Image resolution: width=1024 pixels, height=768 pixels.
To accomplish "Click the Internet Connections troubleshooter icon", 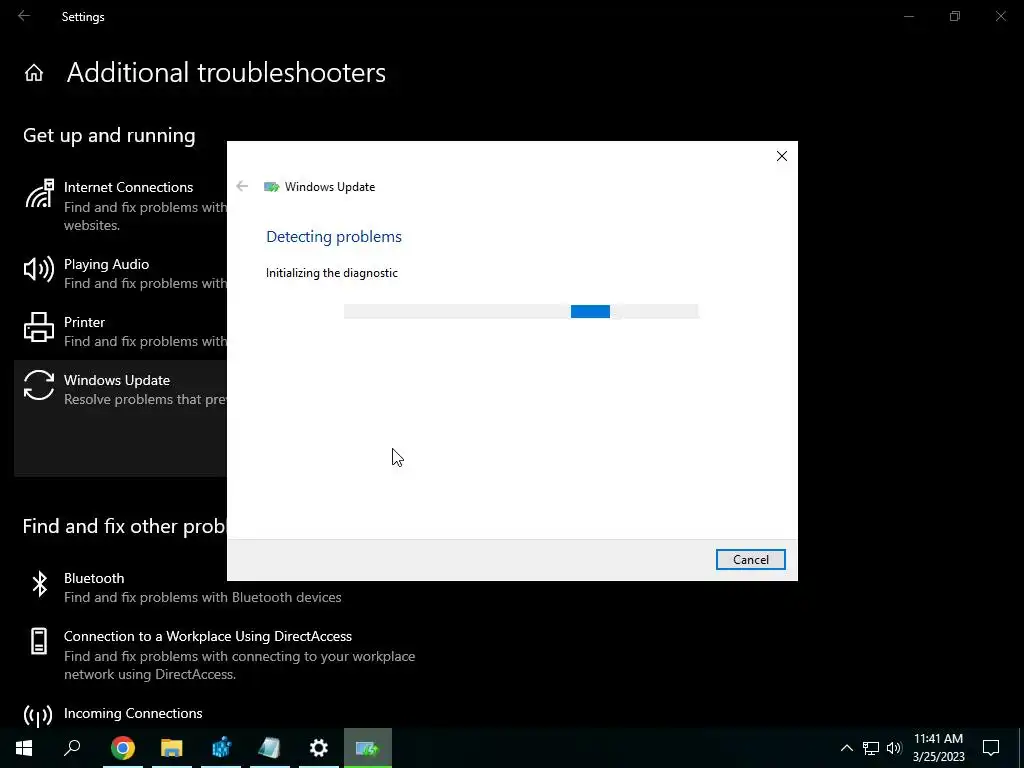I will (x=39, y=194).
